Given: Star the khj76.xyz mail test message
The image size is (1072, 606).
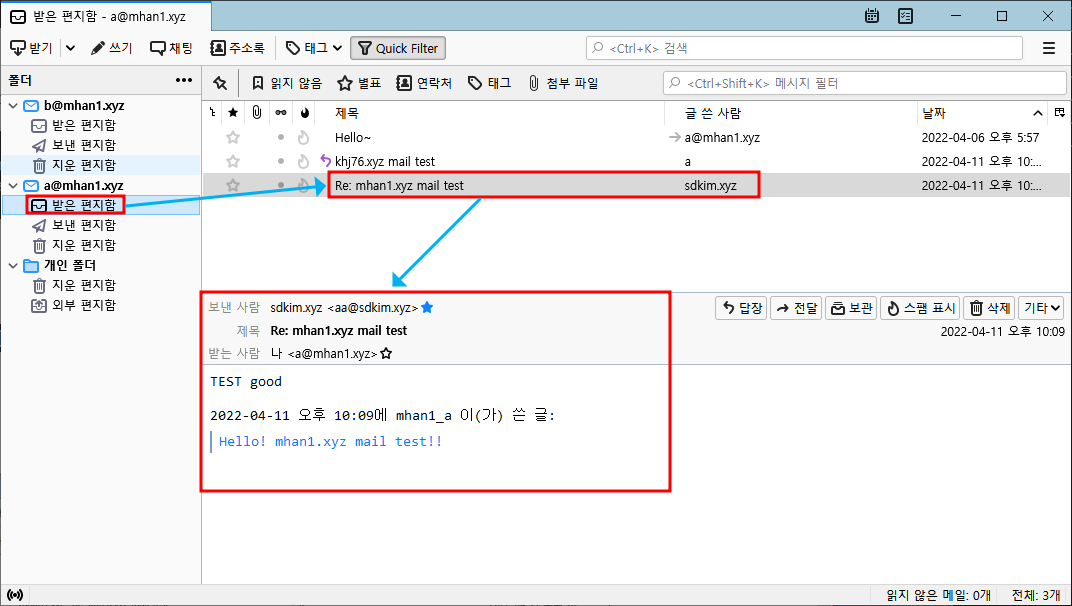Looking at the screenshot, I should [x=233, y=161].
